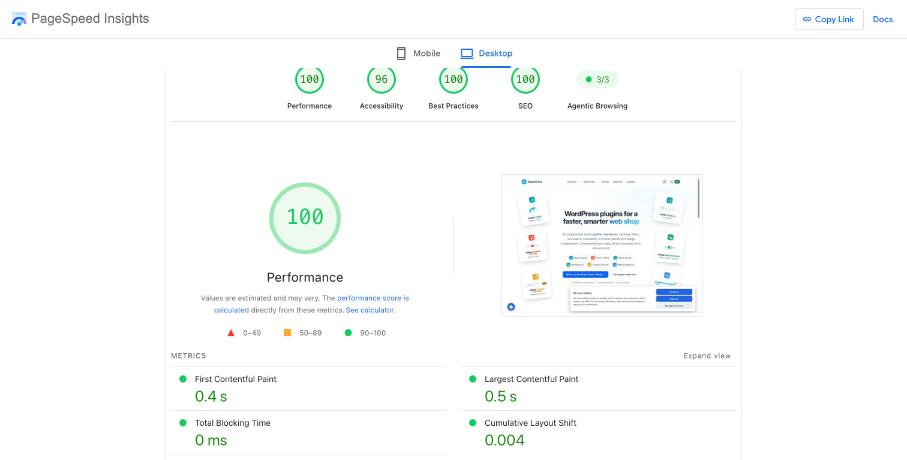Click the orange square 50–89 legend icon

click(x=287, y=333)
